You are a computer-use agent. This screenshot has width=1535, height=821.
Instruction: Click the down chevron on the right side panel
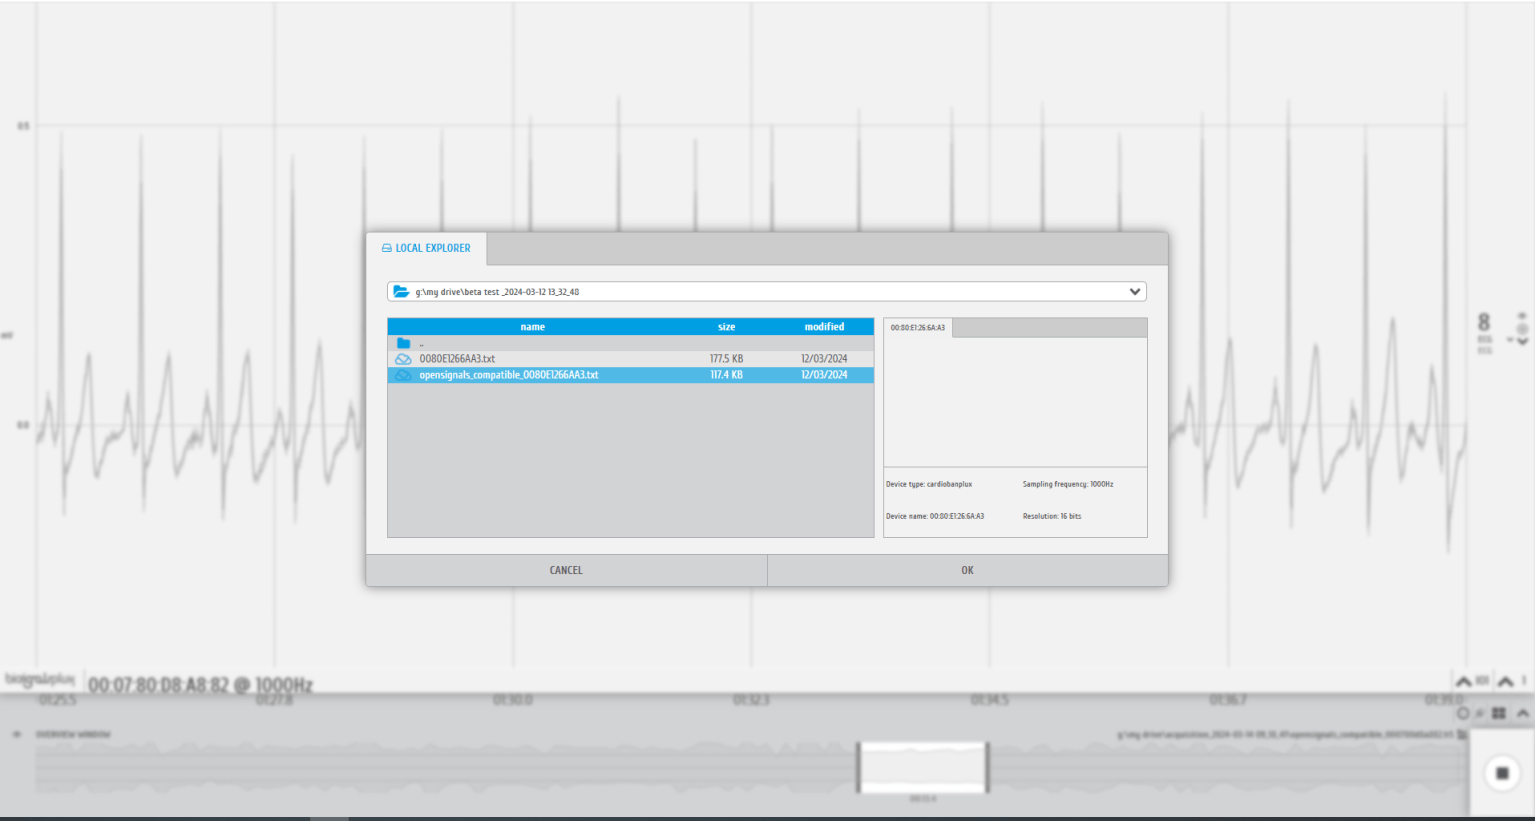click(1523, 342)
